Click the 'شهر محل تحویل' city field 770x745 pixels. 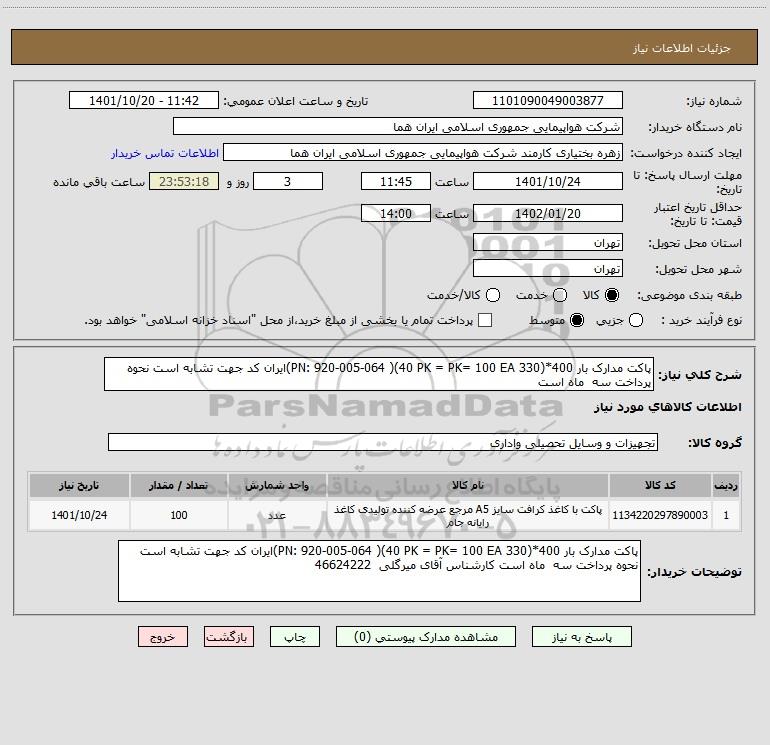coord(547,268)
